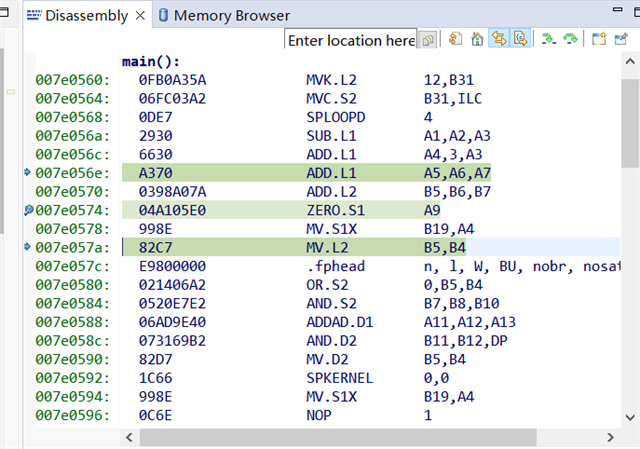Select address 007e0560 line
Image resolution: width=640 pixels, height=449 pixels.
click(x=72, y=80)
